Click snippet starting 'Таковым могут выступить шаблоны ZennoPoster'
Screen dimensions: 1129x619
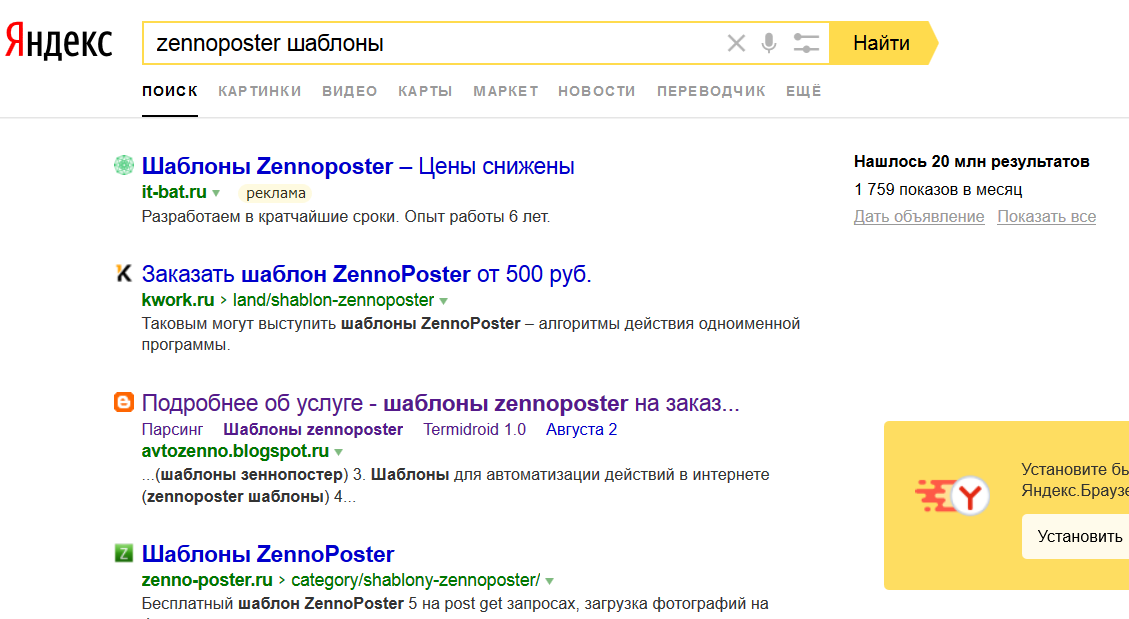(x=471, y=334)
